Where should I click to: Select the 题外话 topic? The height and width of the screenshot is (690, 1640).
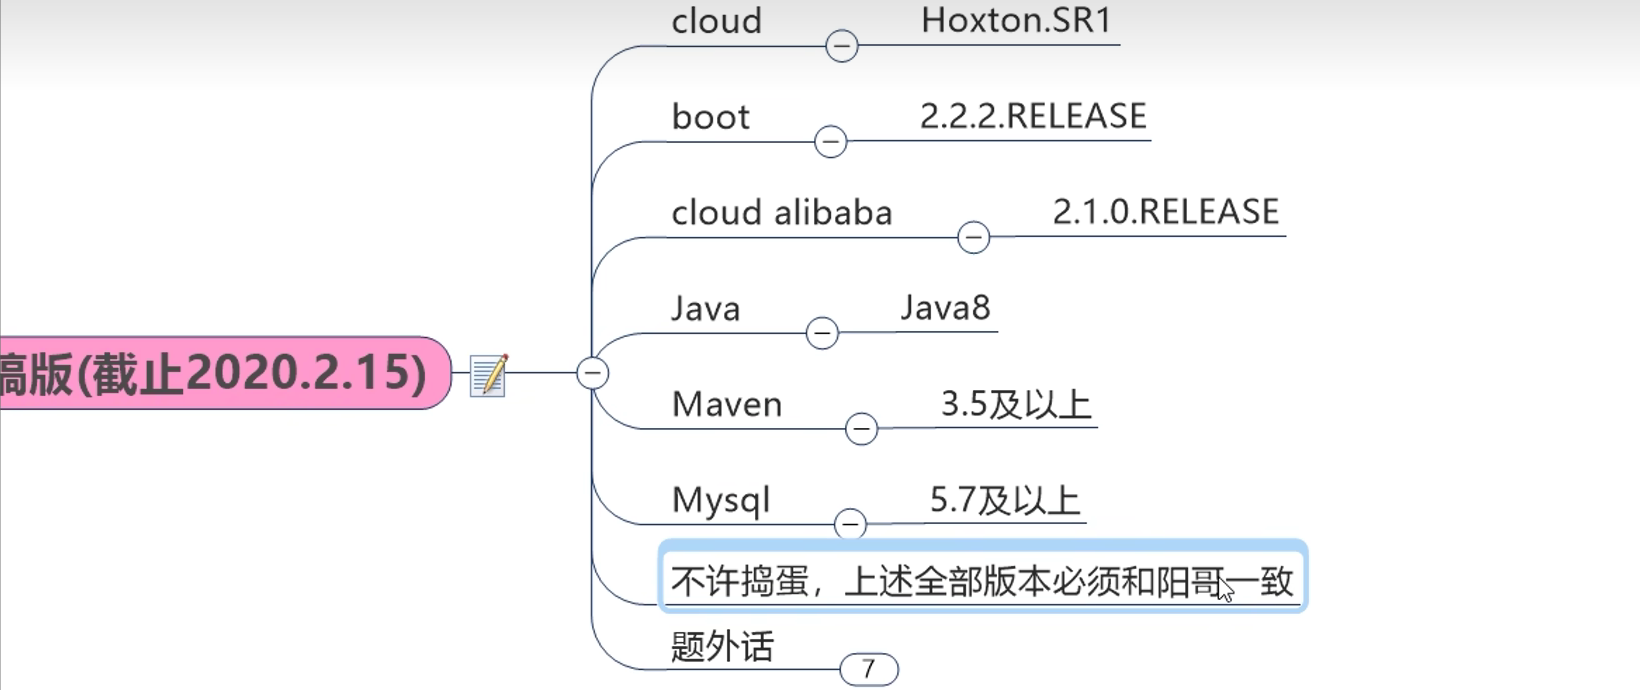click(722, 646)
